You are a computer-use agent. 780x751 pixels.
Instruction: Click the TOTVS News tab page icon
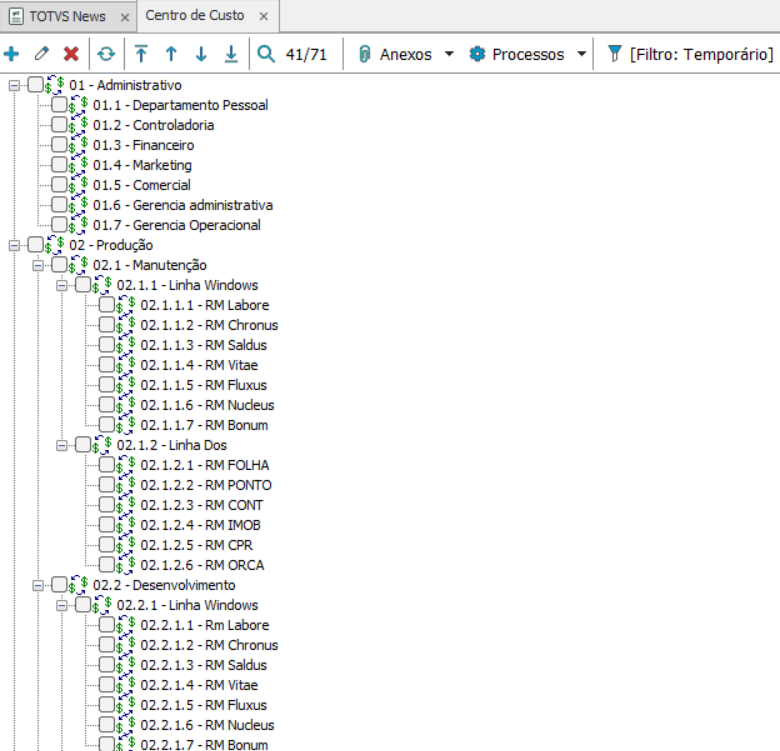16,16
